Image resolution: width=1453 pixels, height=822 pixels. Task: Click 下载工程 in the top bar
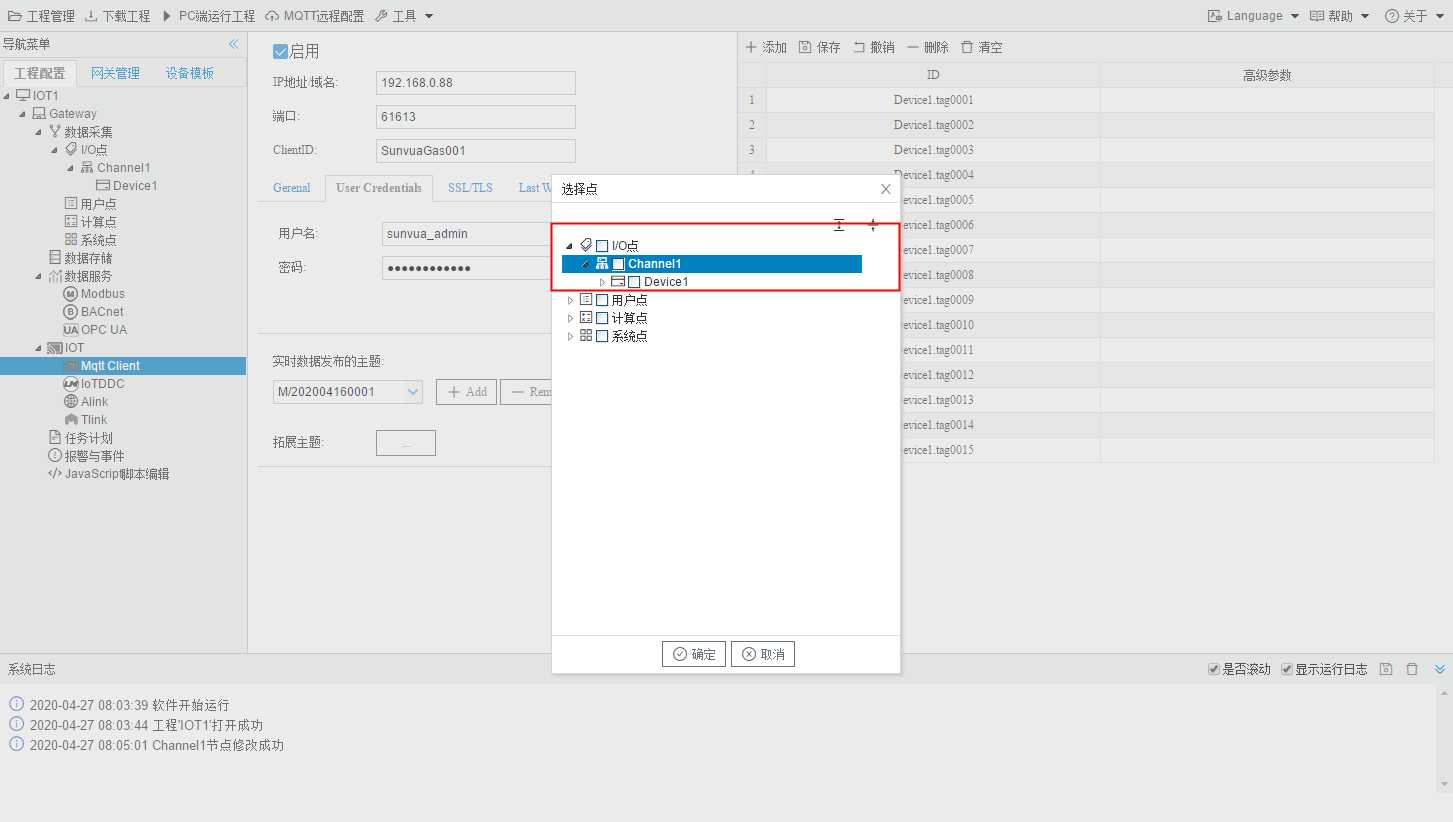(x=117, y=16)
